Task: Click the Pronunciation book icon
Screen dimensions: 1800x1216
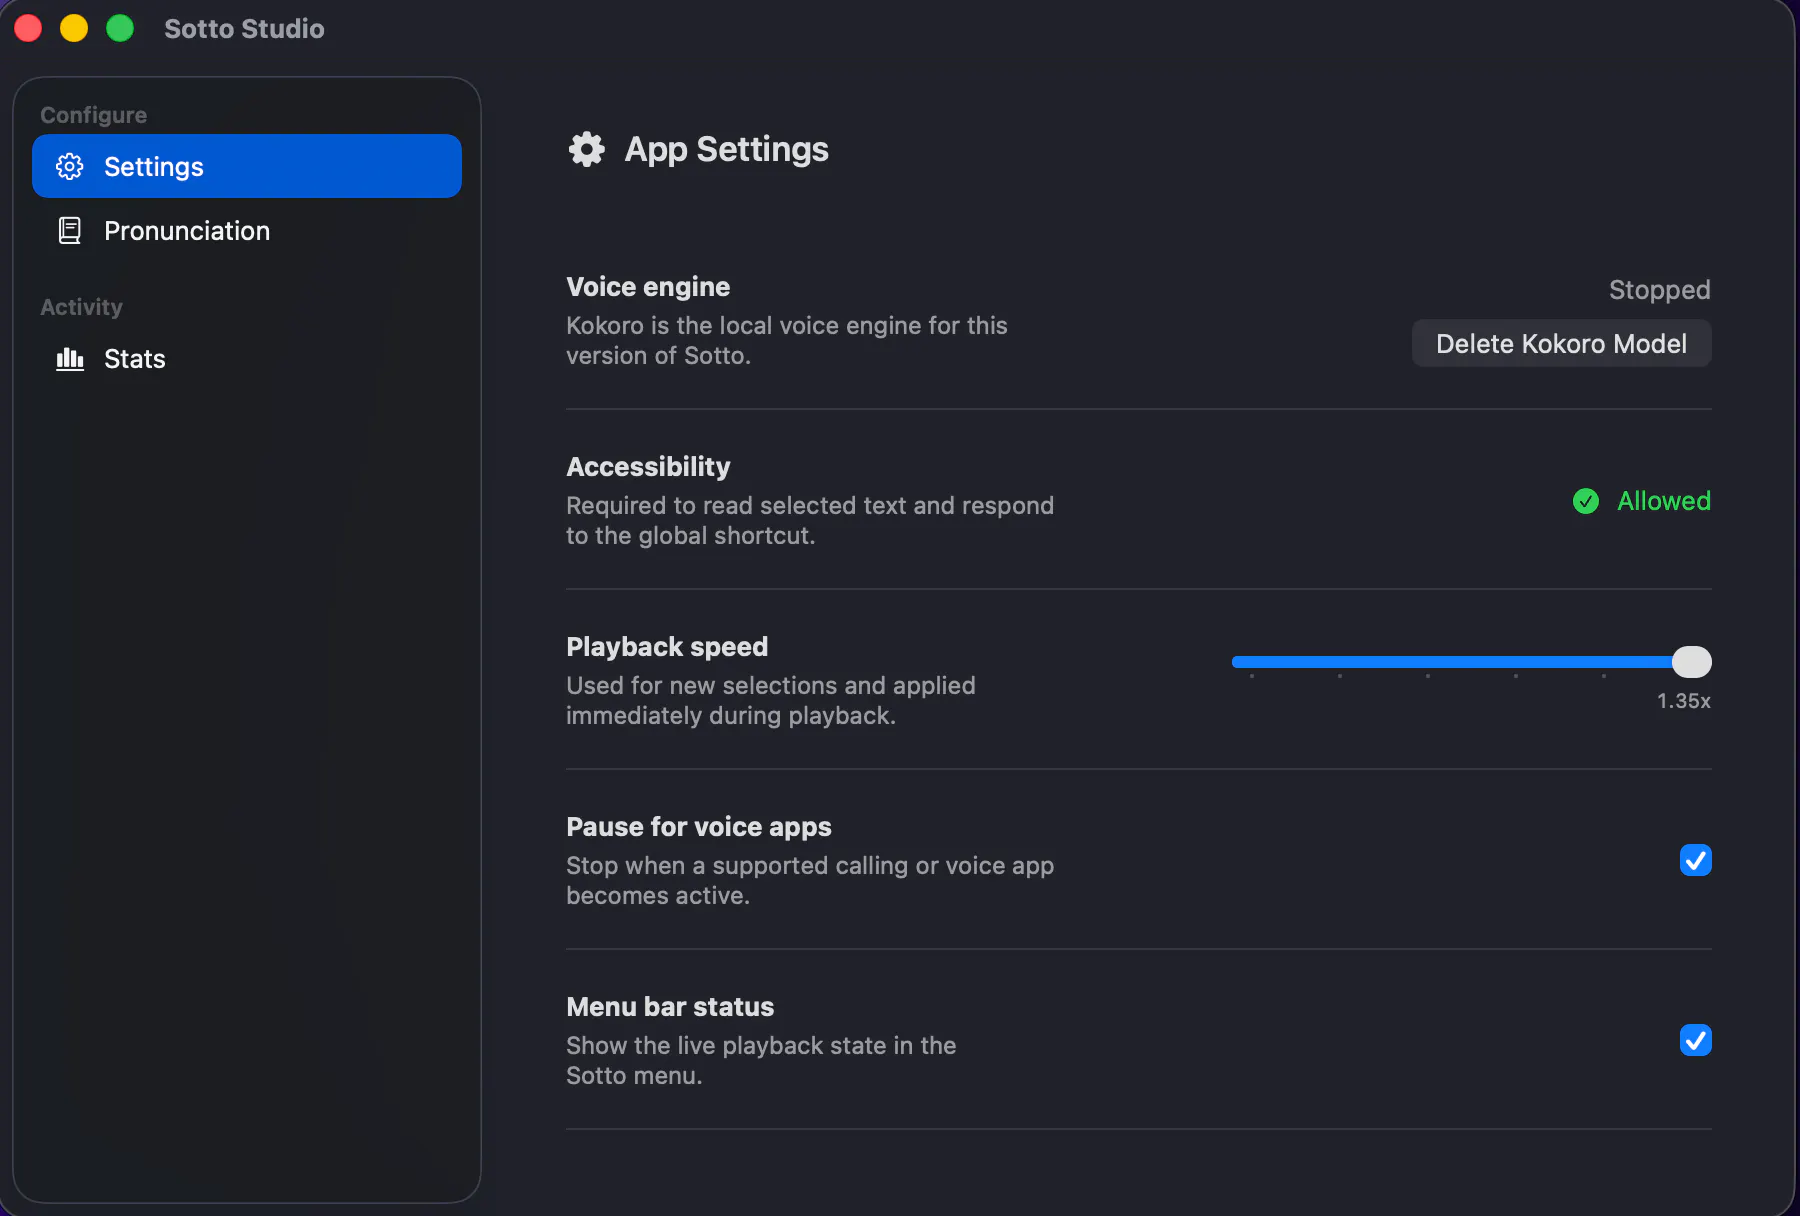Action: point(70,231)
